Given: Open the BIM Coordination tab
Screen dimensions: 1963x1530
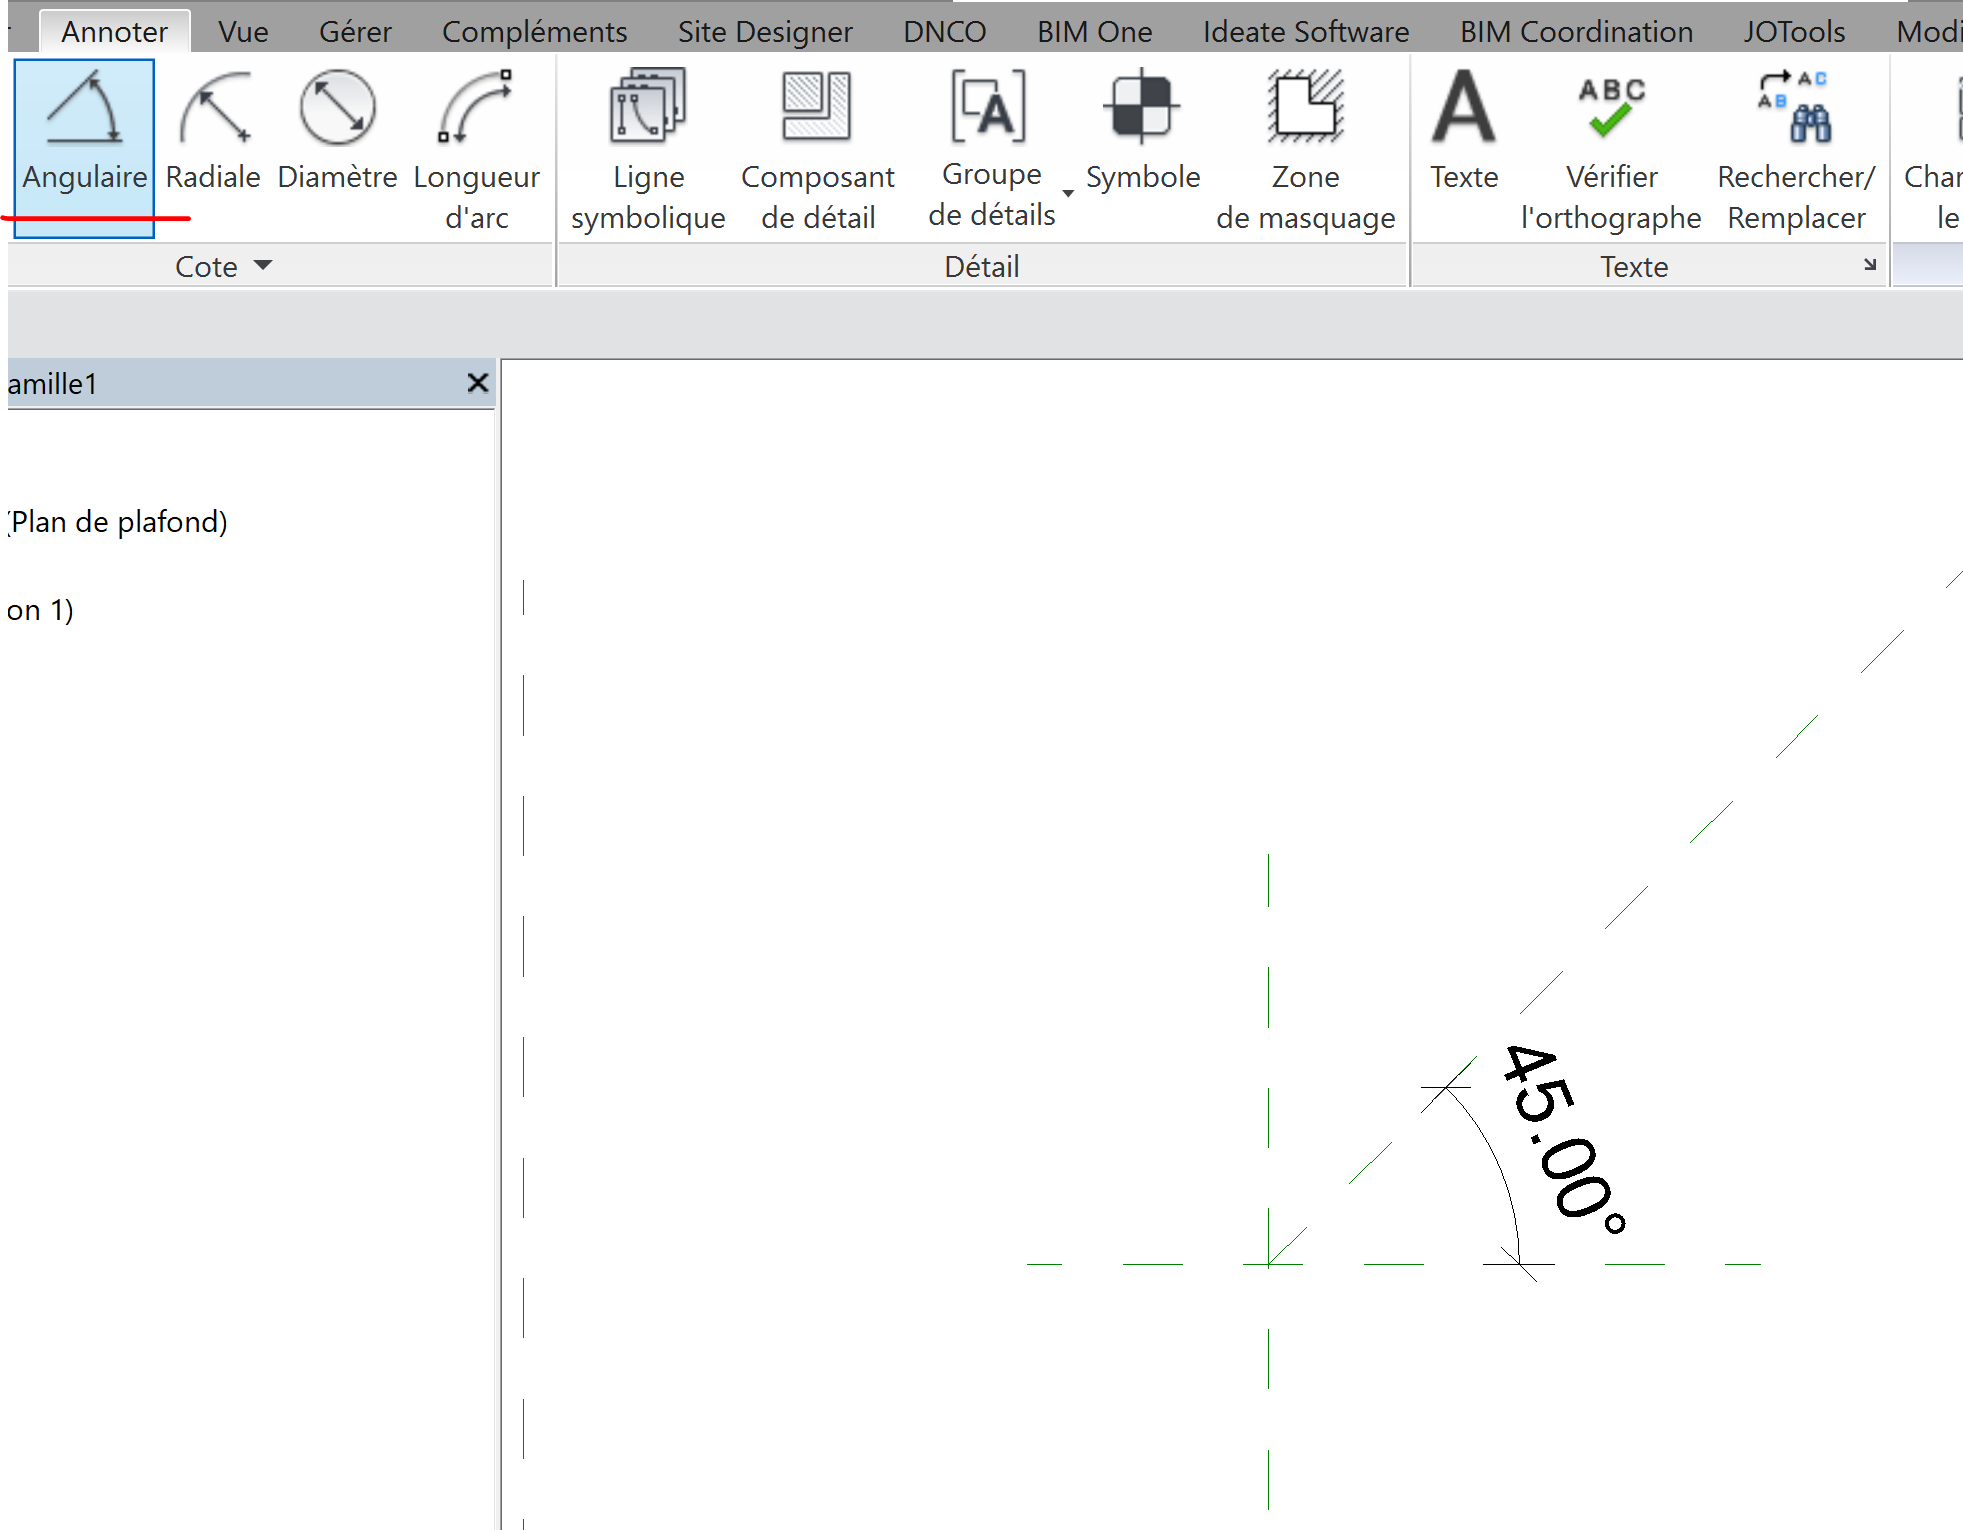Looking at the screenshot, I should tap(1576, 32).
